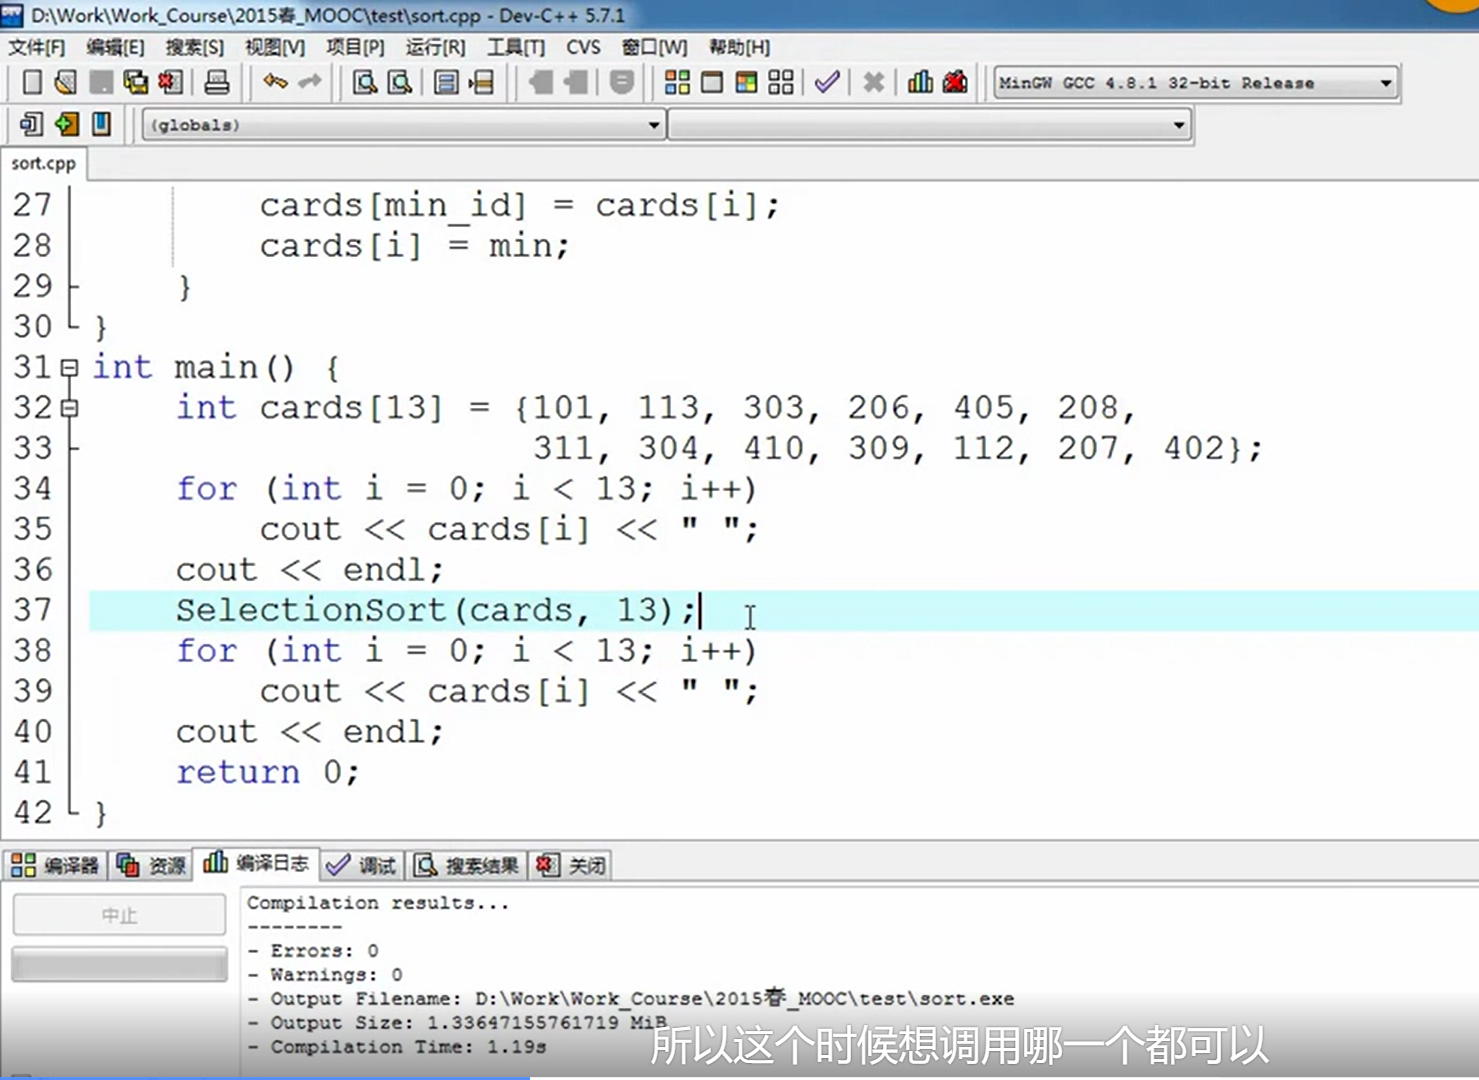This screenshot has height=1080, width=1479.
Task: Click the 中止 abort button
Action: coord(119,915)
